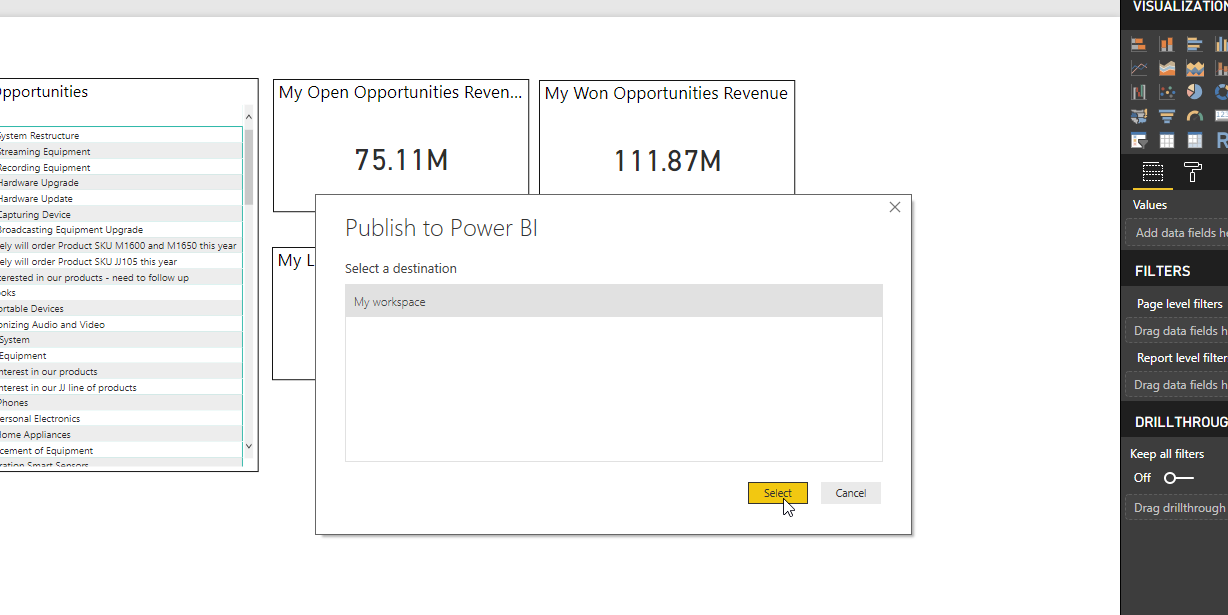Select row mentioning Product SKU JJ105
This screenshot has width=1228, height=615.
pyautogui.click(x=121, y=261)
